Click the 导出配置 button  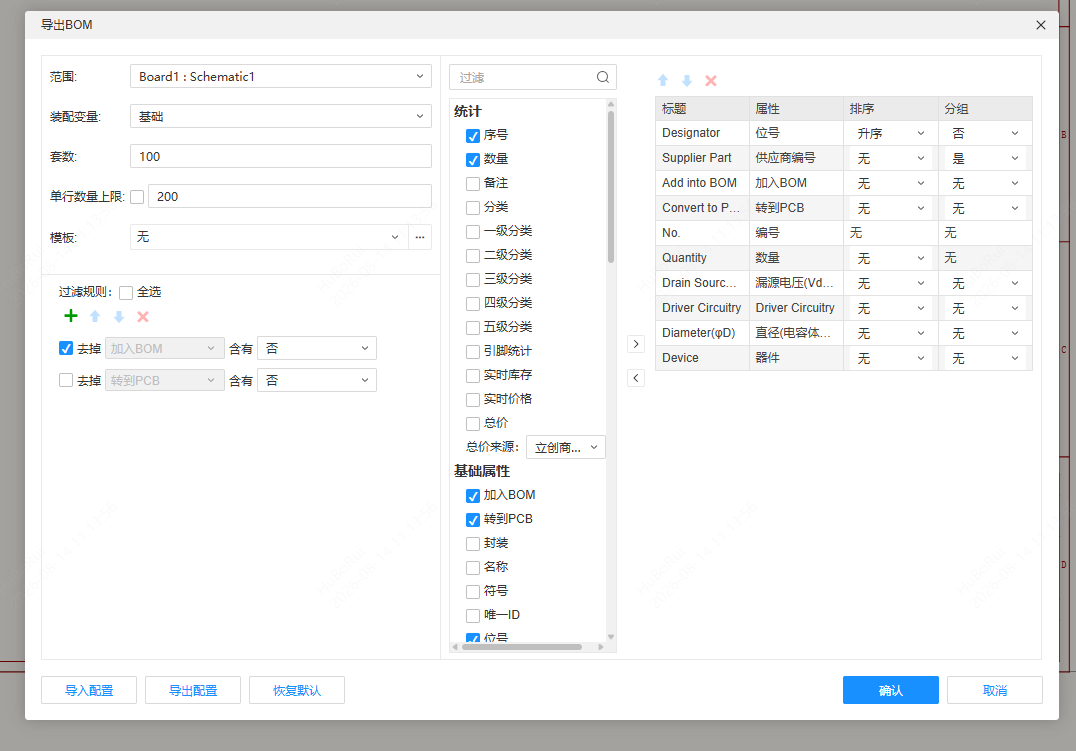pos(193,690)
